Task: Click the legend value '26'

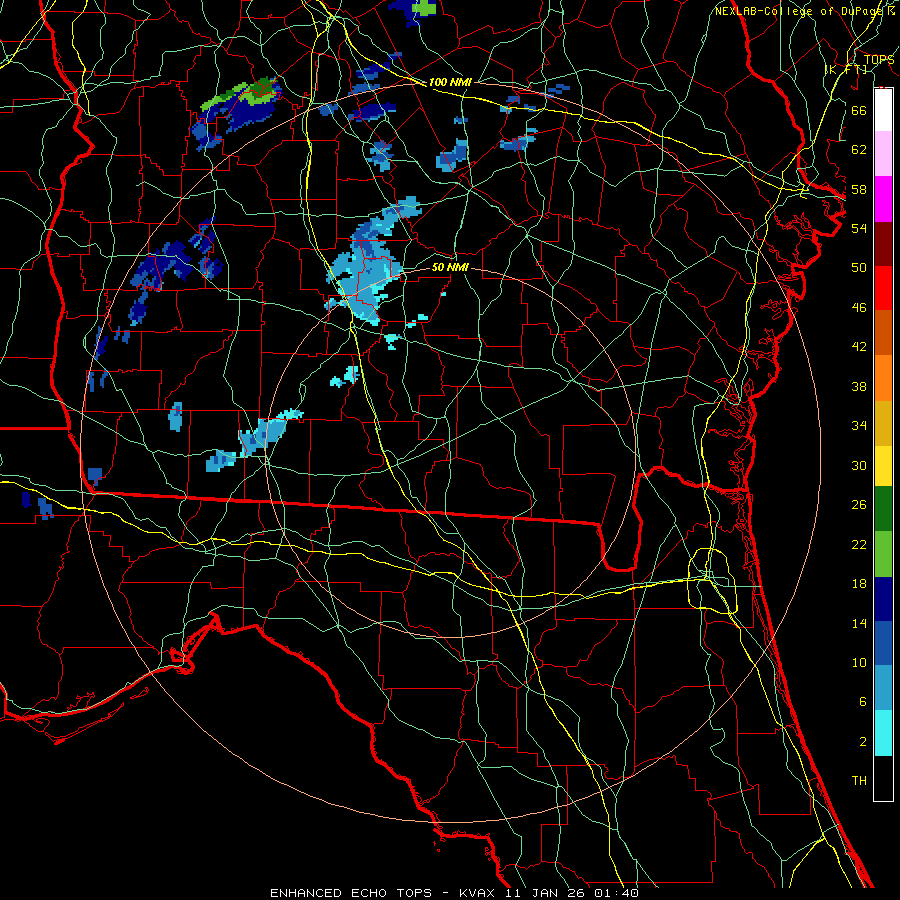Action: coord(859,505)
